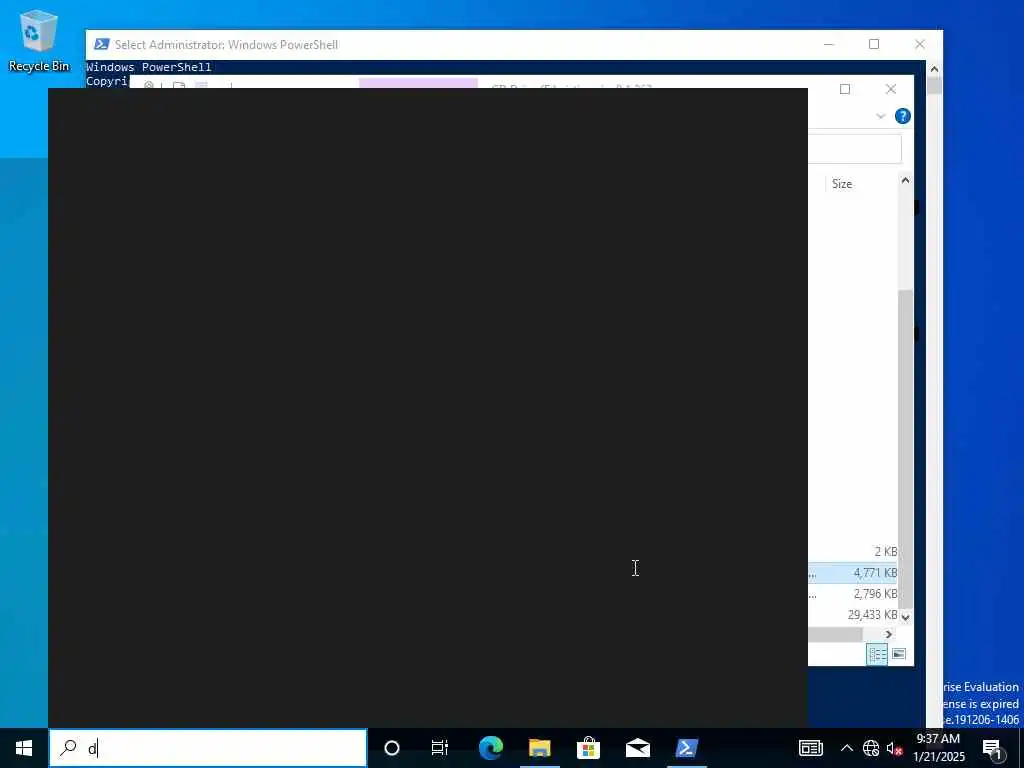The image size is (1024, 768).
Task: Select the file row sized 29,433 KB
Action: (x=852, y=615)
